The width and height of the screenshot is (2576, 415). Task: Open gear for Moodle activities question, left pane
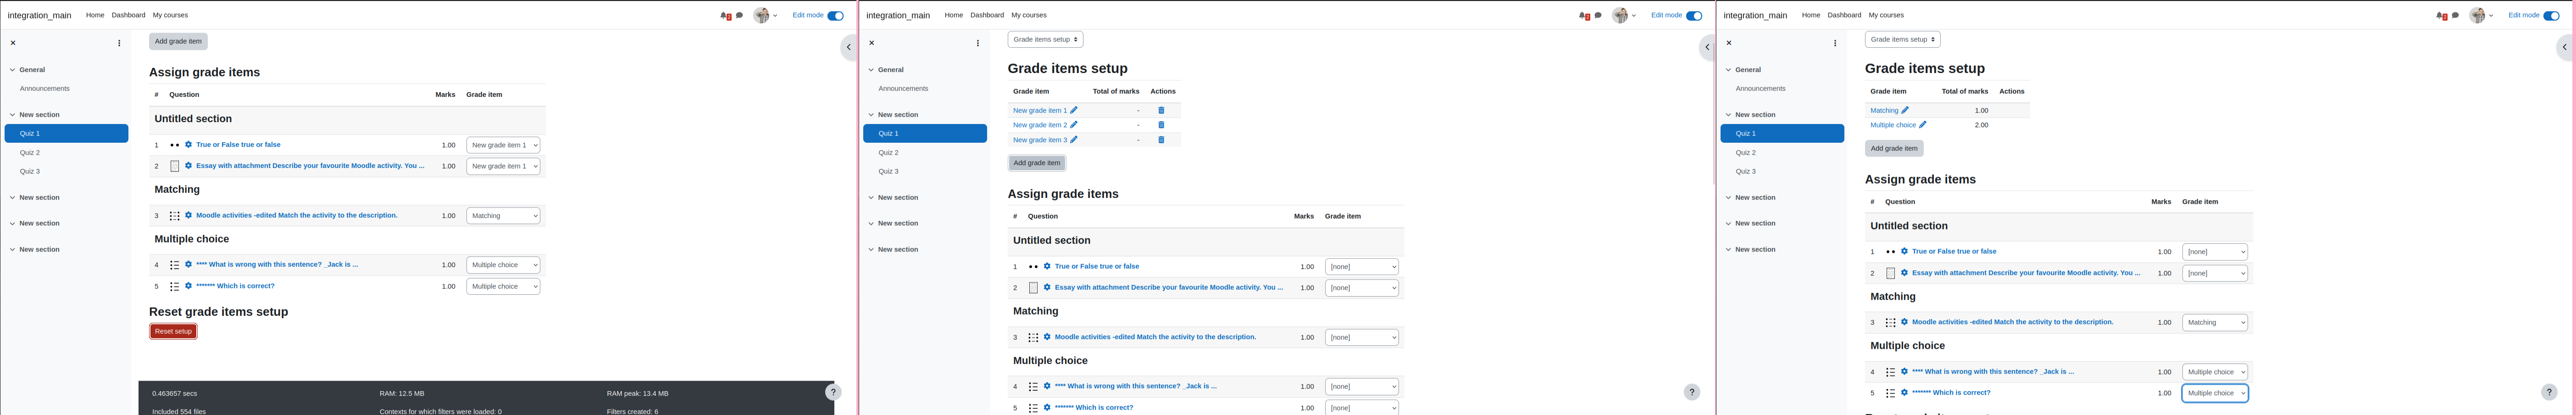[x=188, y=215]
